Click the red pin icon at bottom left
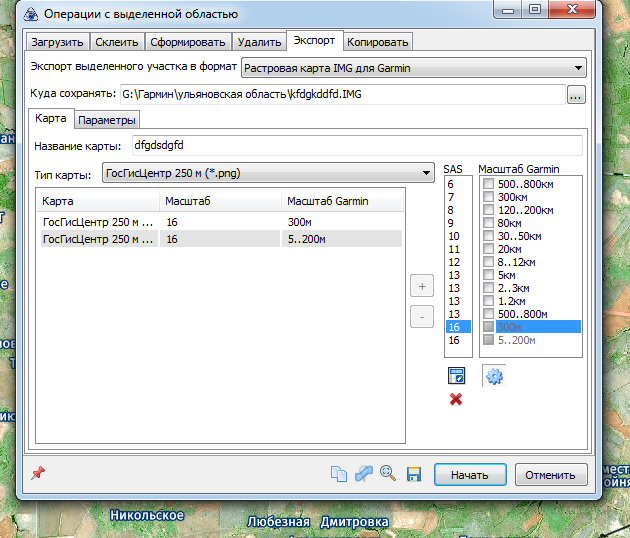630x538 pixels. point(38,473)
